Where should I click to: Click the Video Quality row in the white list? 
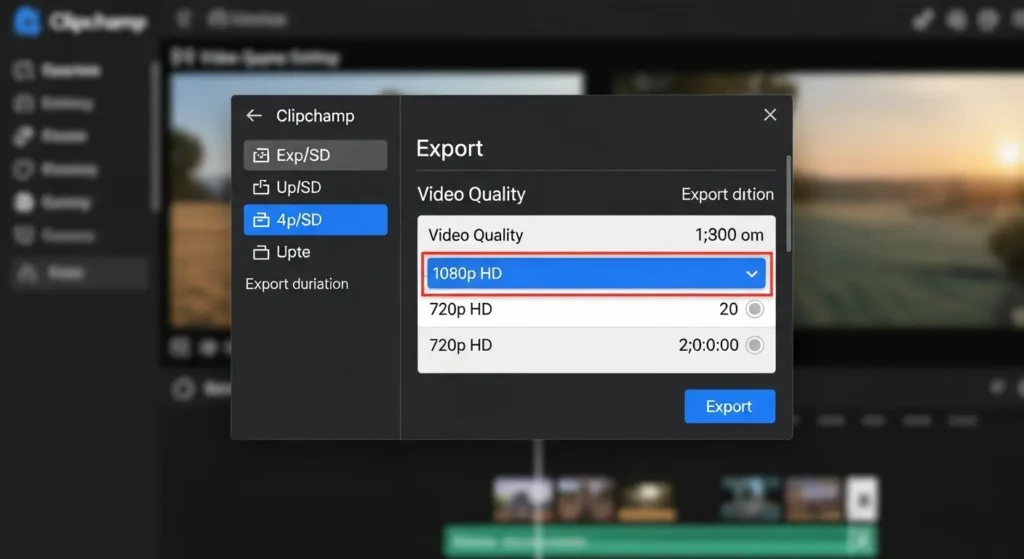(x=596, y=235)
